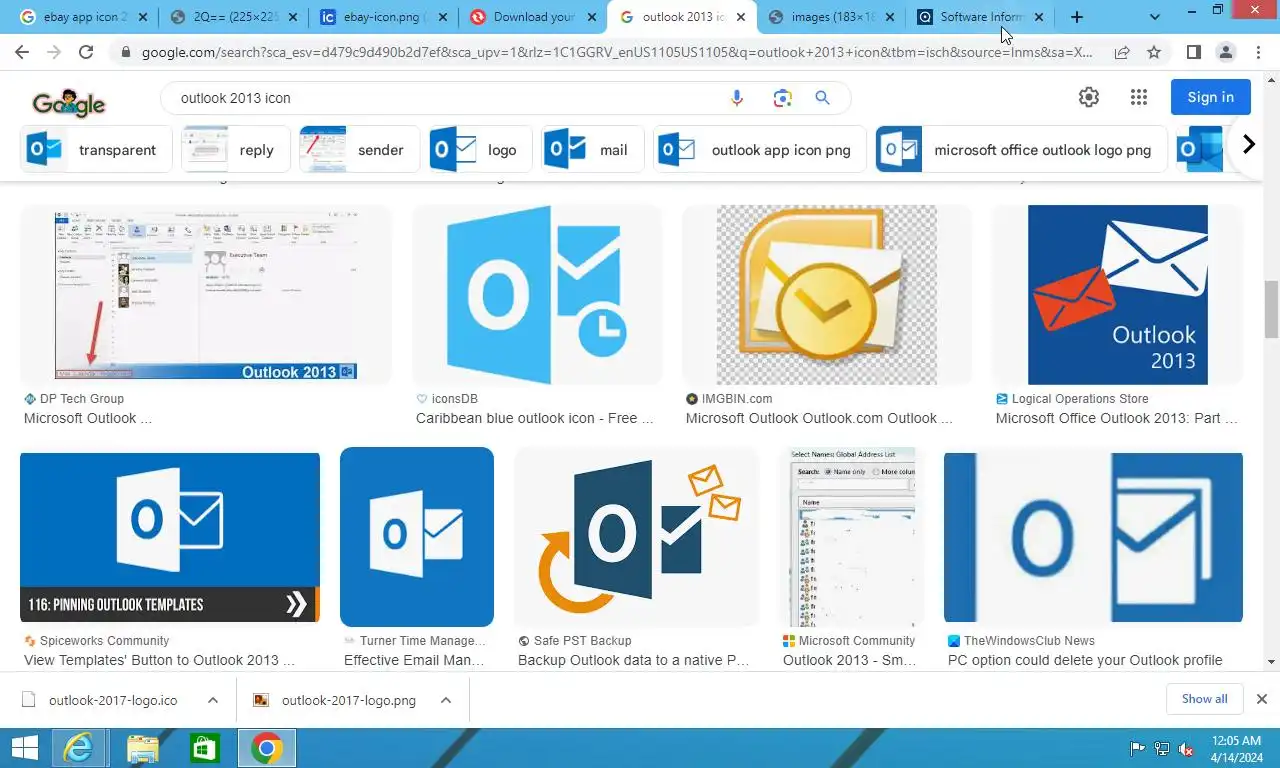Open the Caribbean blue outlook icon image
Image resolution: width=1280 pixels, height=768 pixels.
click(x=537, y=295)
